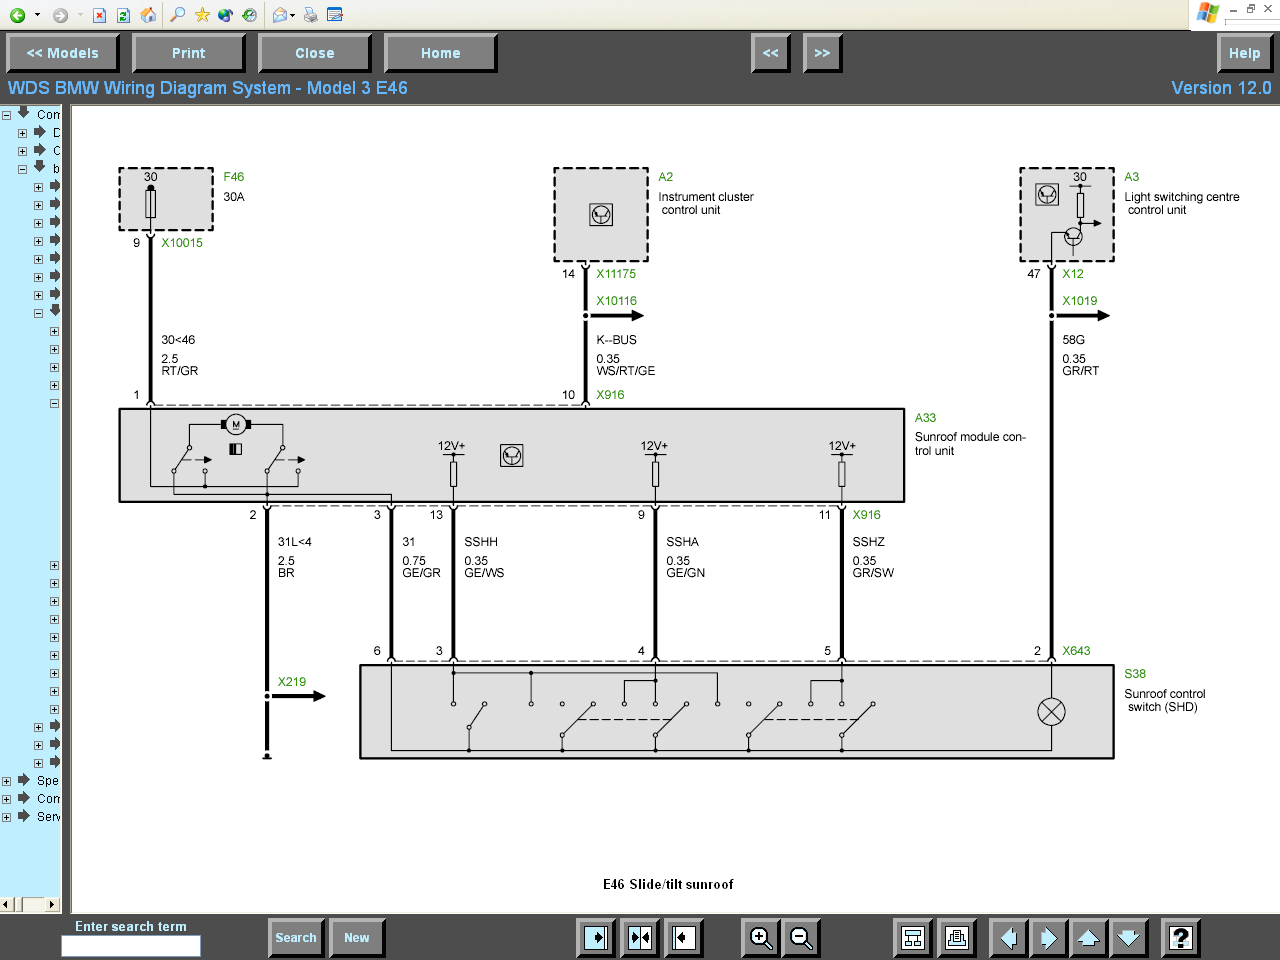This screenshot has width=1280, height=960.
Task: Open A3 Light switching centre link
Action: pos(1132,177)
